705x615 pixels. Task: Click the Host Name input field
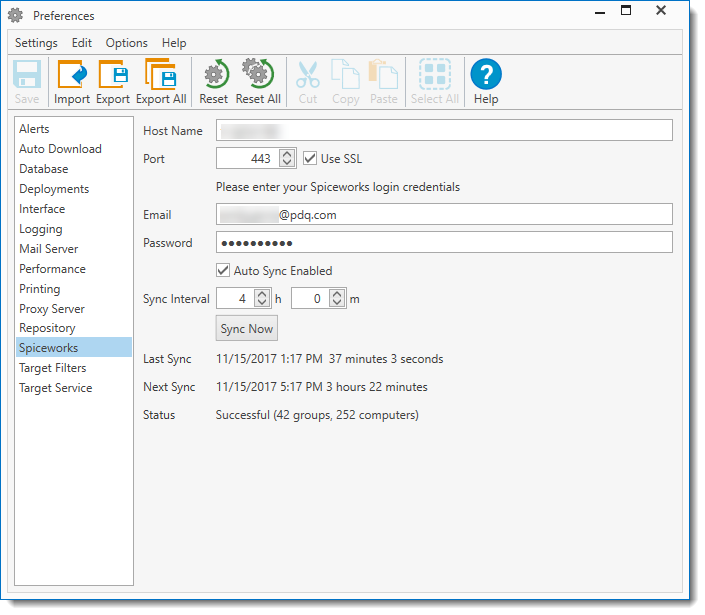pos(444,131)
